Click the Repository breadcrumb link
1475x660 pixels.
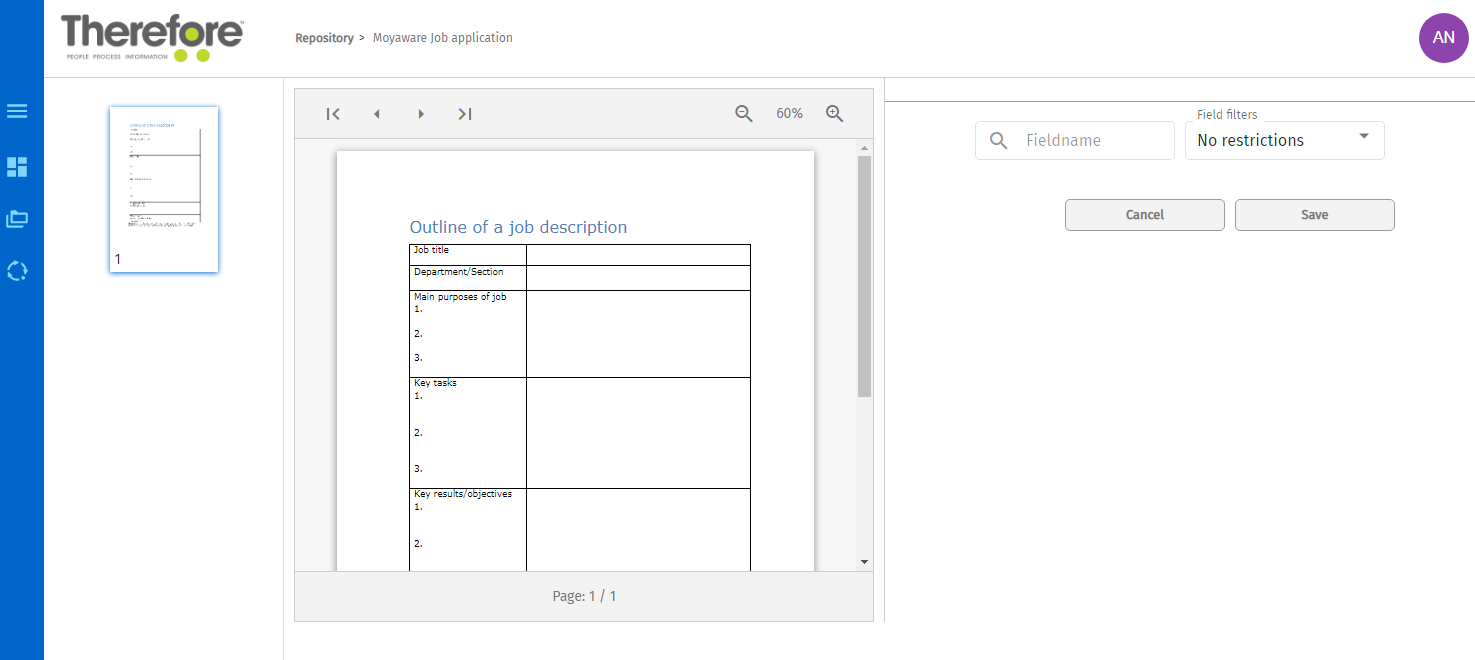(x=324, y=38)
